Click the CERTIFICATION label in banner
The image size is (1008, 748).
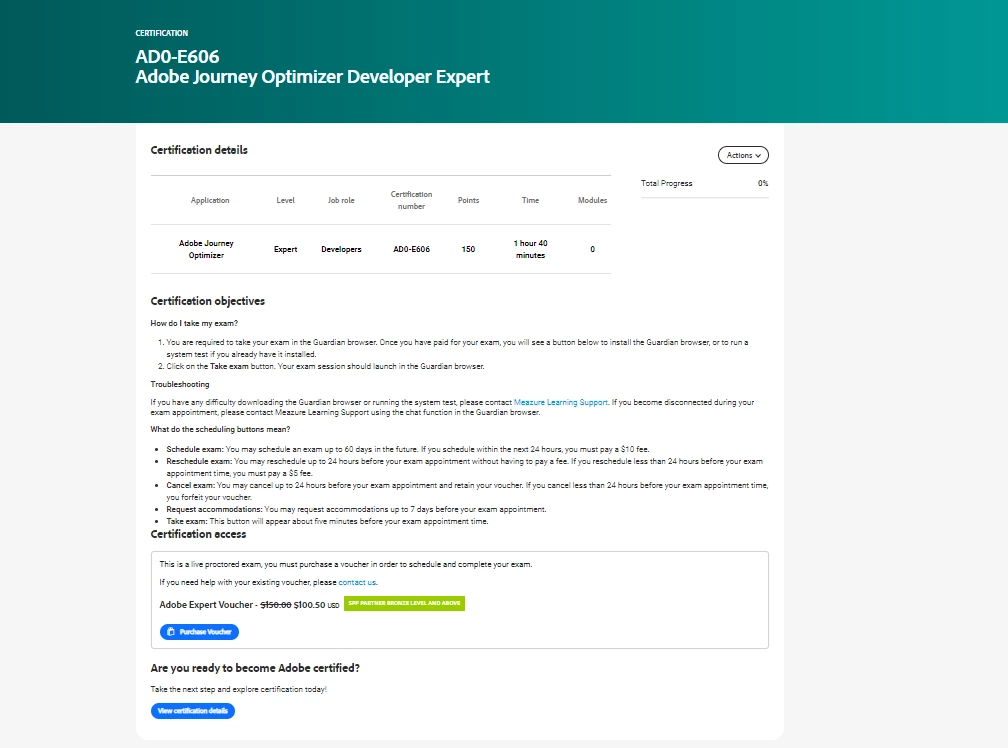click(x=161, y=33)
